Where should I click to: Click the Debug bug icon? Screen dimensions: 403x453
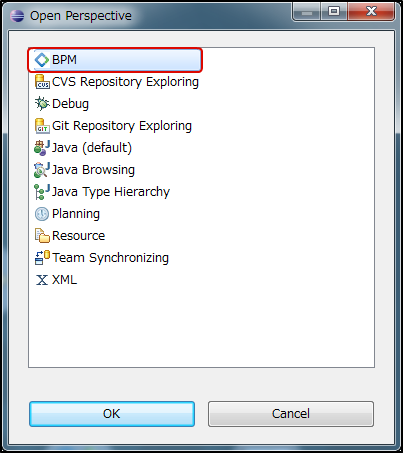[42, 104]
